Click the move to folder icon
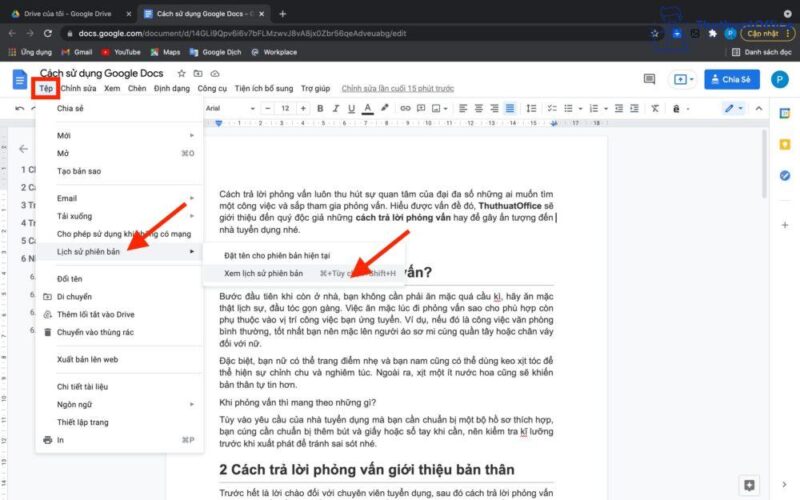Viewport: 800px width, 500px height. (198, 73)
